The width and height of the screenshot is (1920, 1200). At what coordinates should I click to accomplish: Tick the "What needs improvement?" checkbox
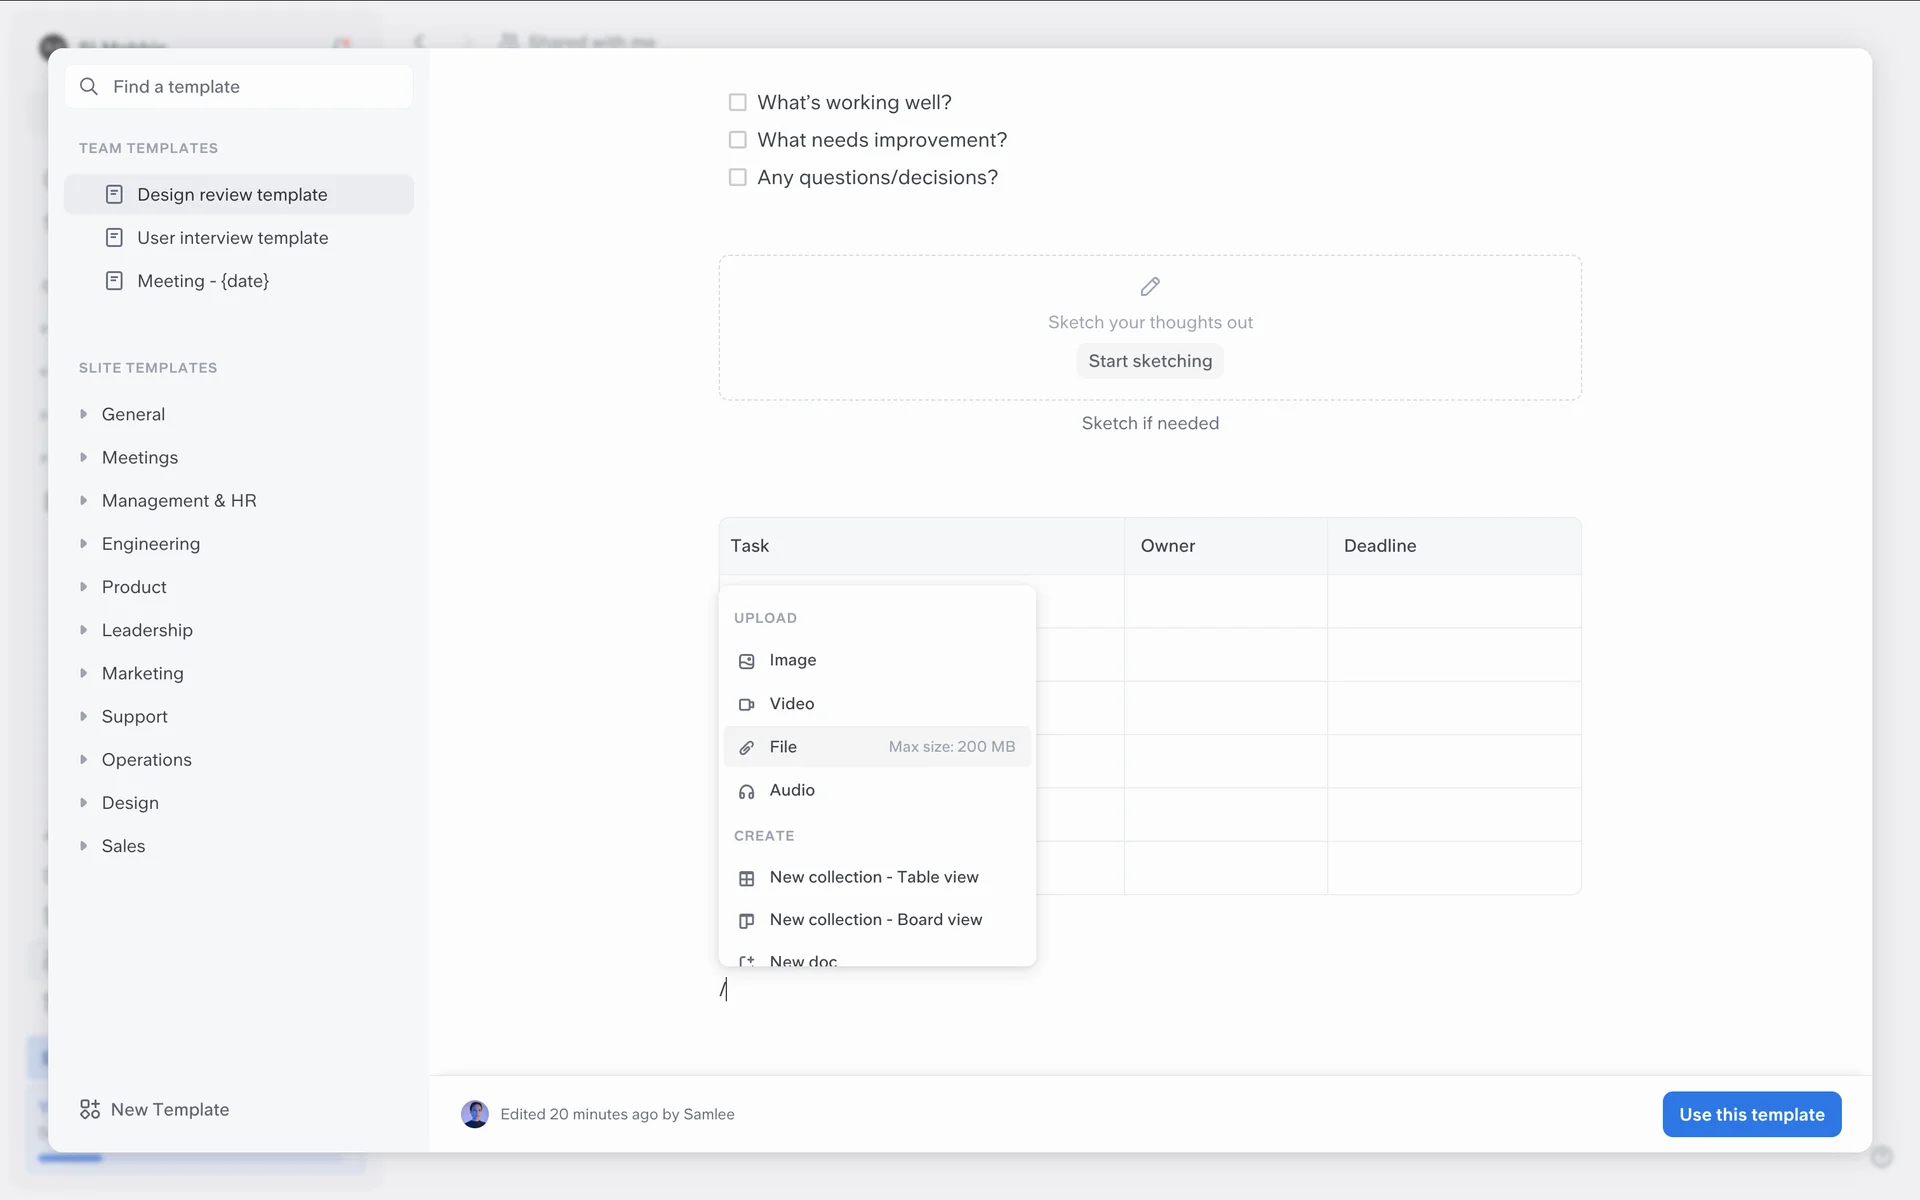(738, 140)
